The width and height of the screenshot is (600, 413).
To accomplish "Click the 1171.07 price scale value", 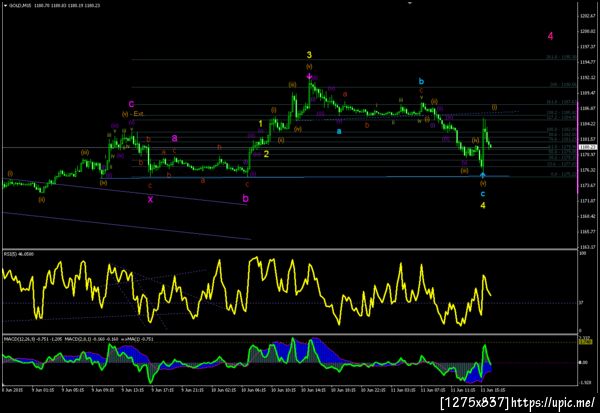I will point(589,201).
